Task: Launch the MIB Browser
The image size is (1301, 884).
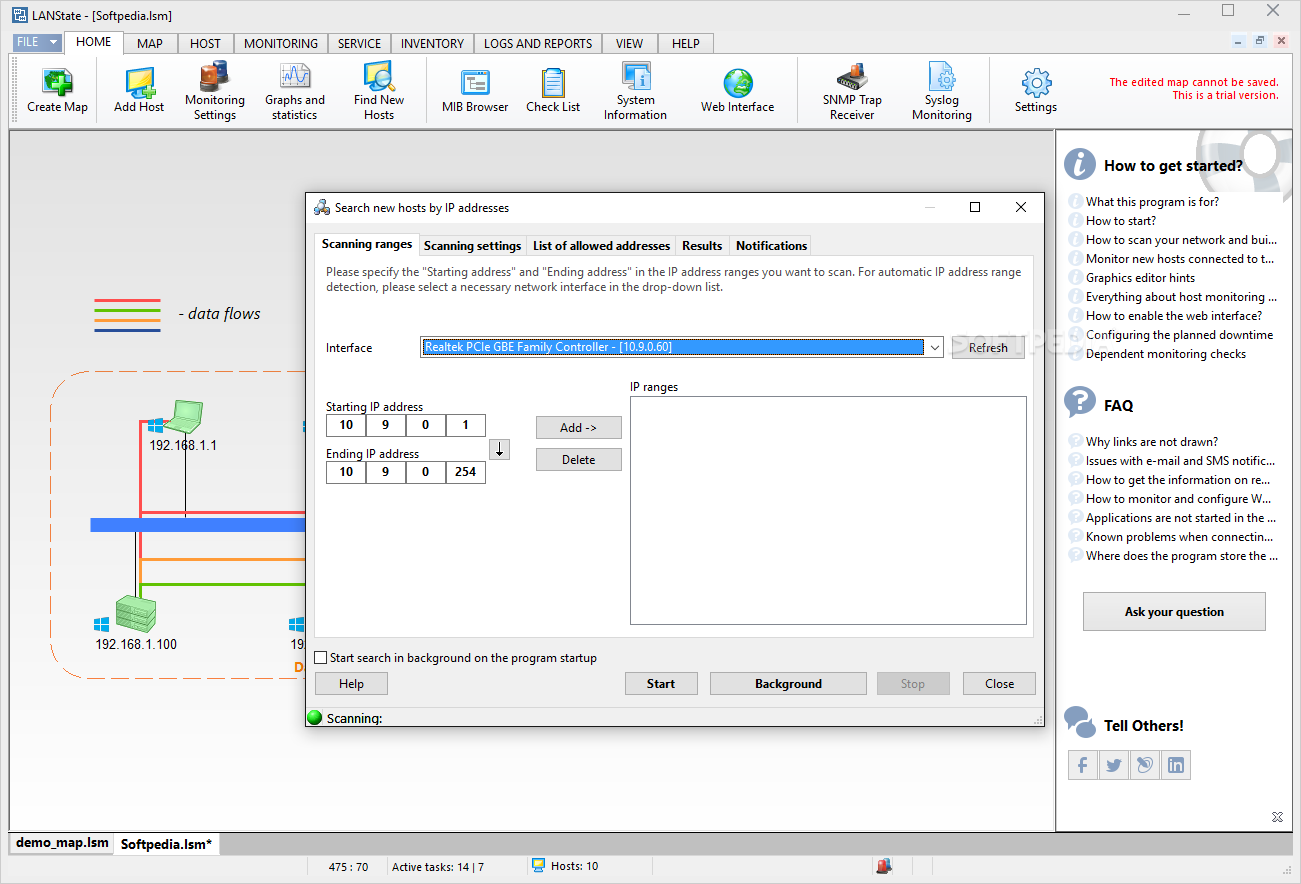Action: click(475, 83)
